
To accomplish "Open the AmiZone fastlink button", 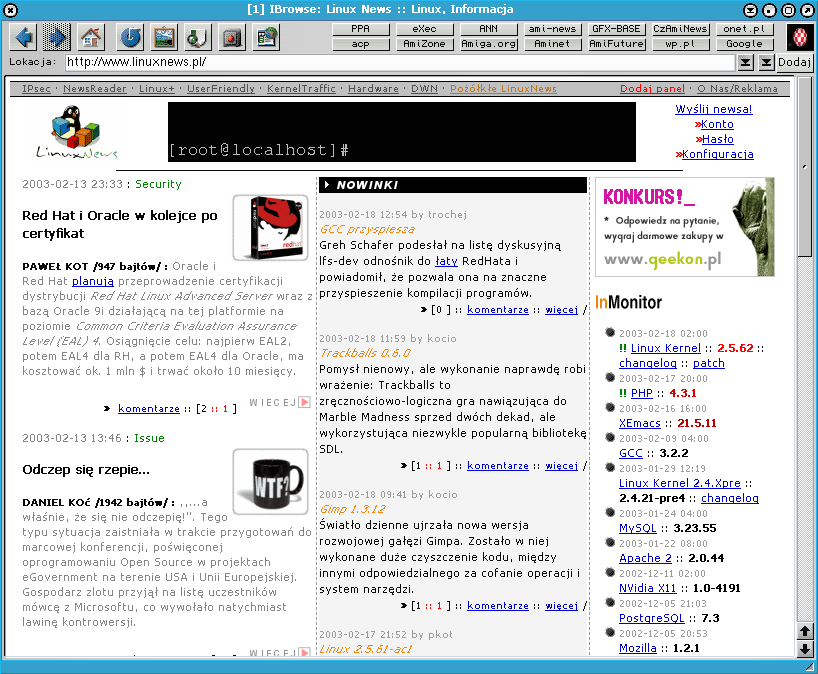I will pos(424,44).
